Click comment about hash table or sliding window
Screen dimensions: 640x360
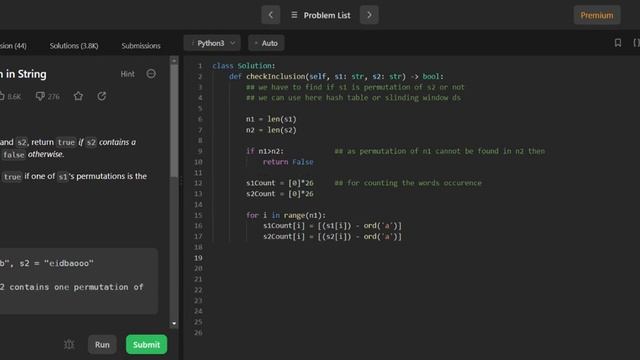353,98
